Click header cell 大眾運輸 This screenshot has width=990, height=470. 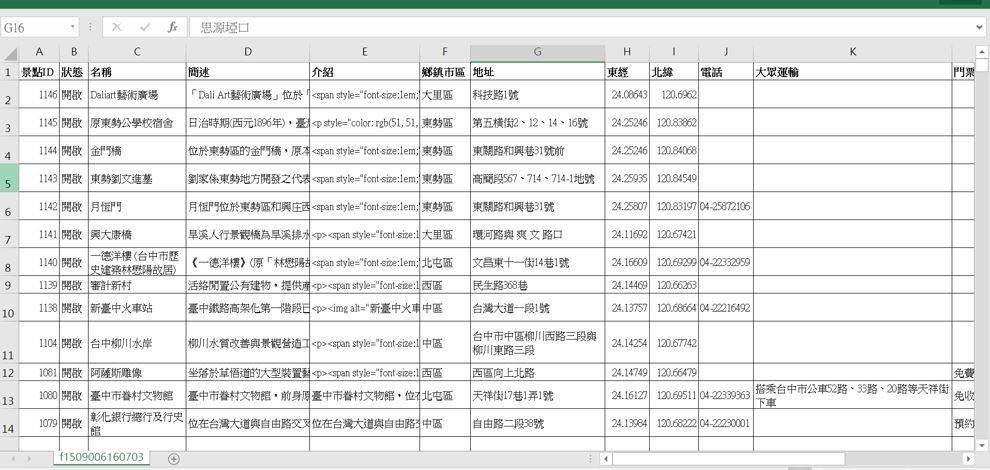click(852, 72)
